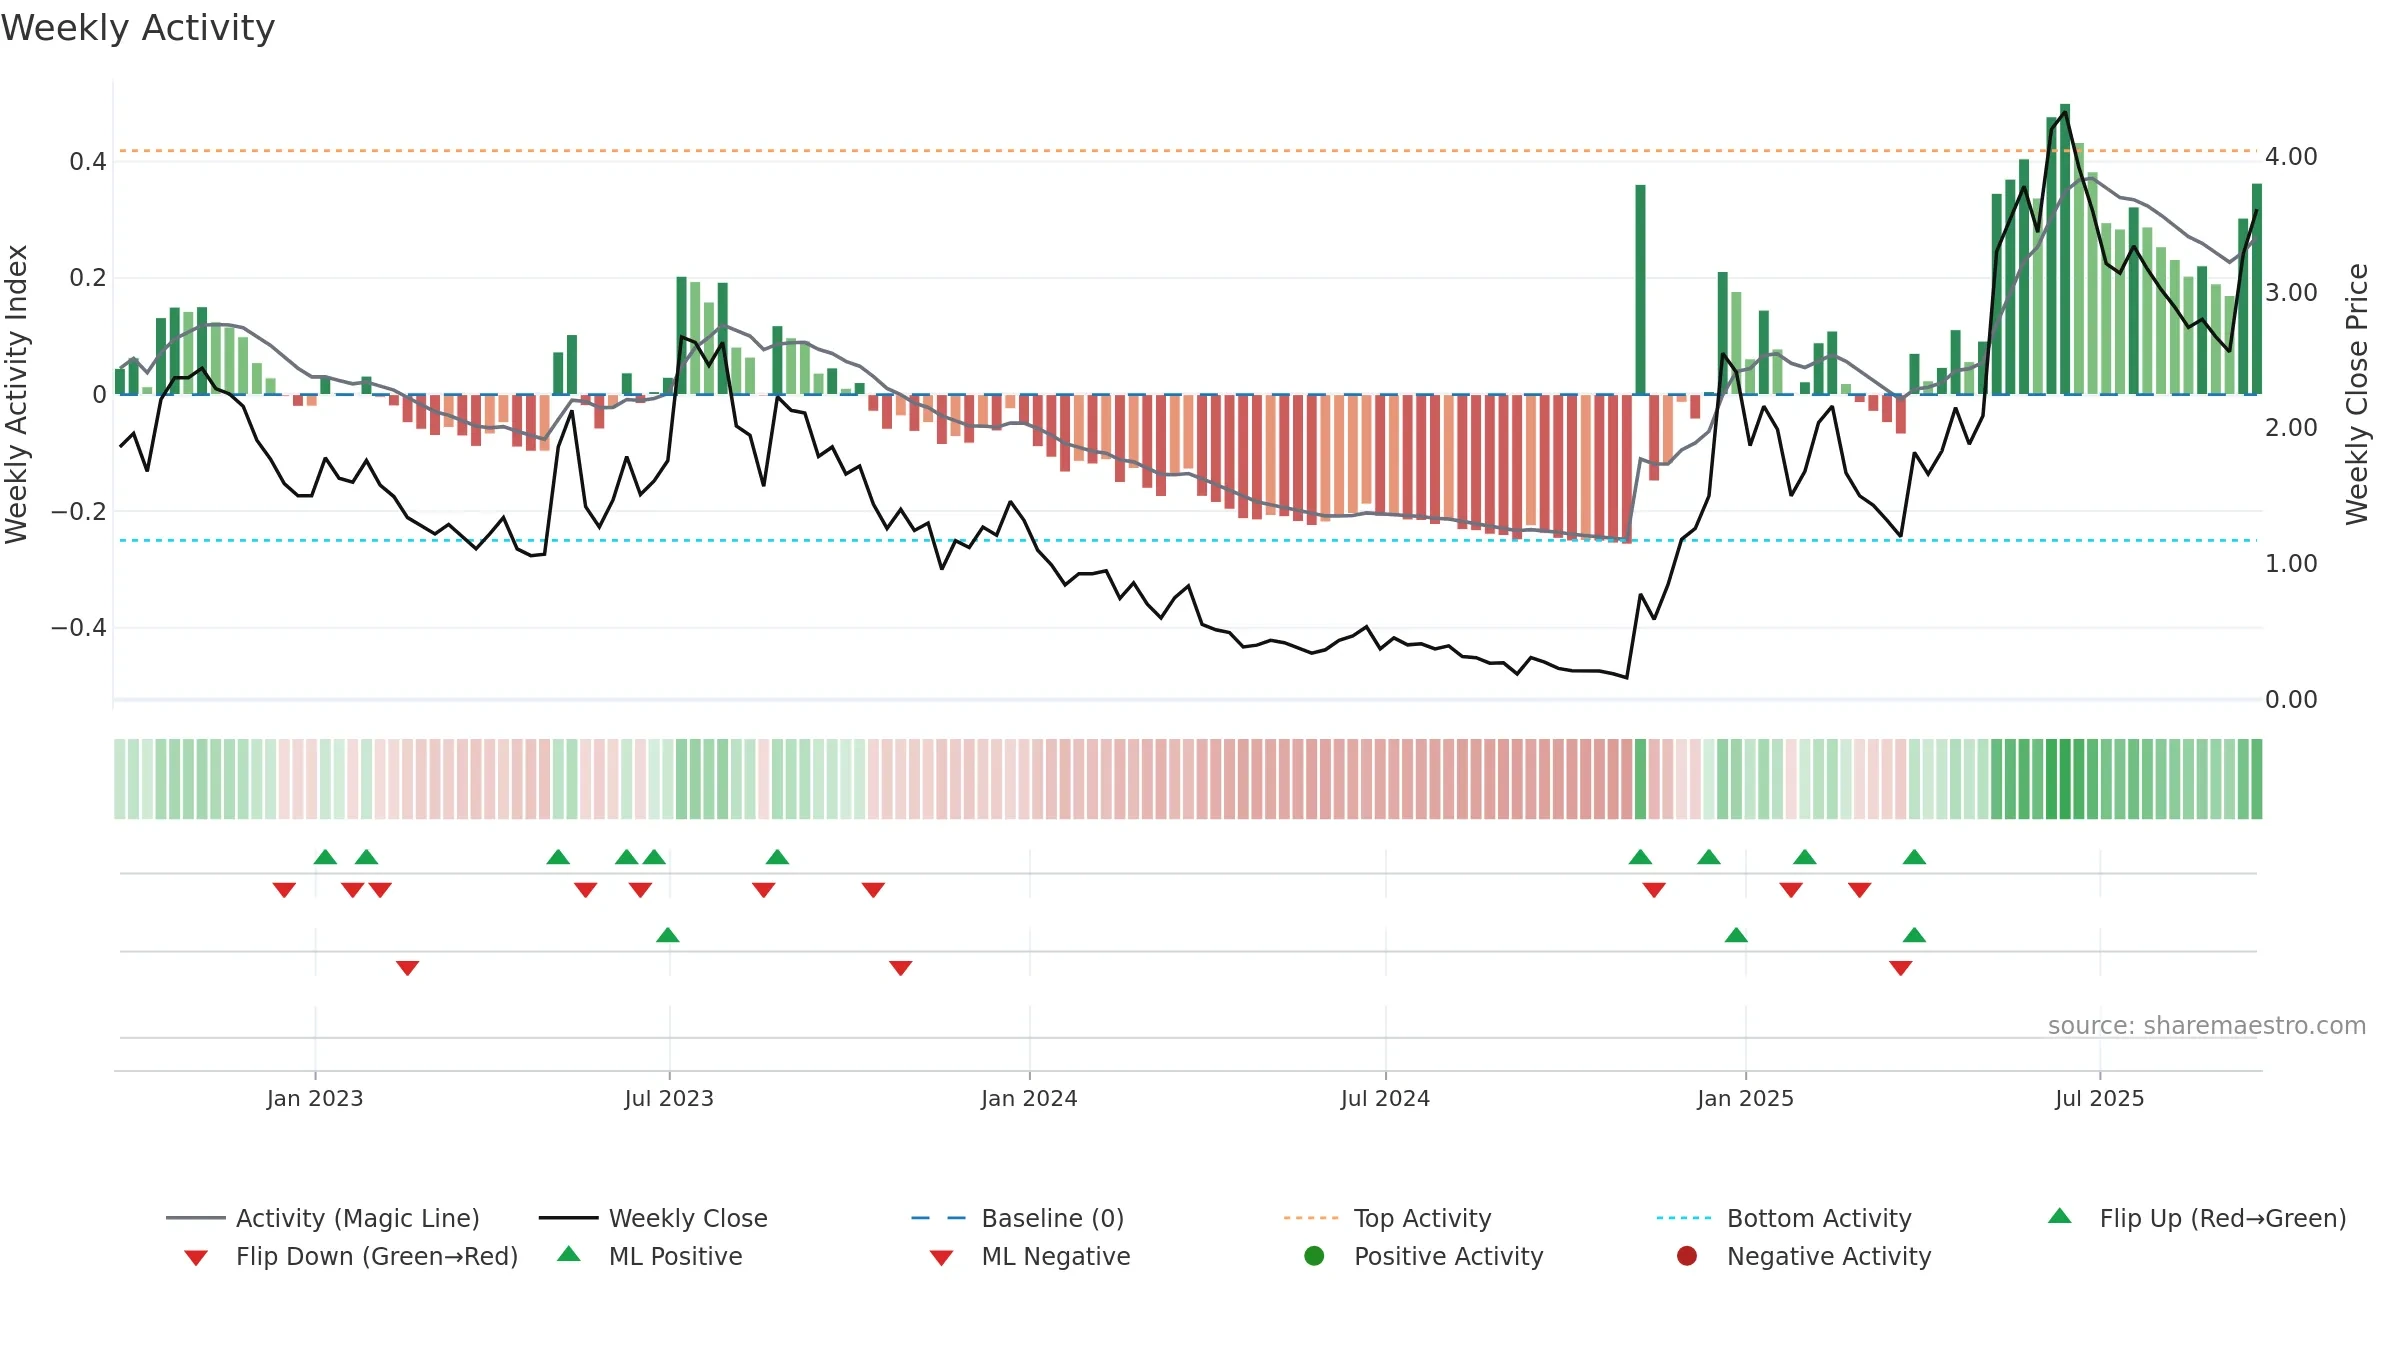Click the ML Positive triangle near Jul 2023
The width and height of the screenshot is (2400, 1350).
(x=668, y=935)
